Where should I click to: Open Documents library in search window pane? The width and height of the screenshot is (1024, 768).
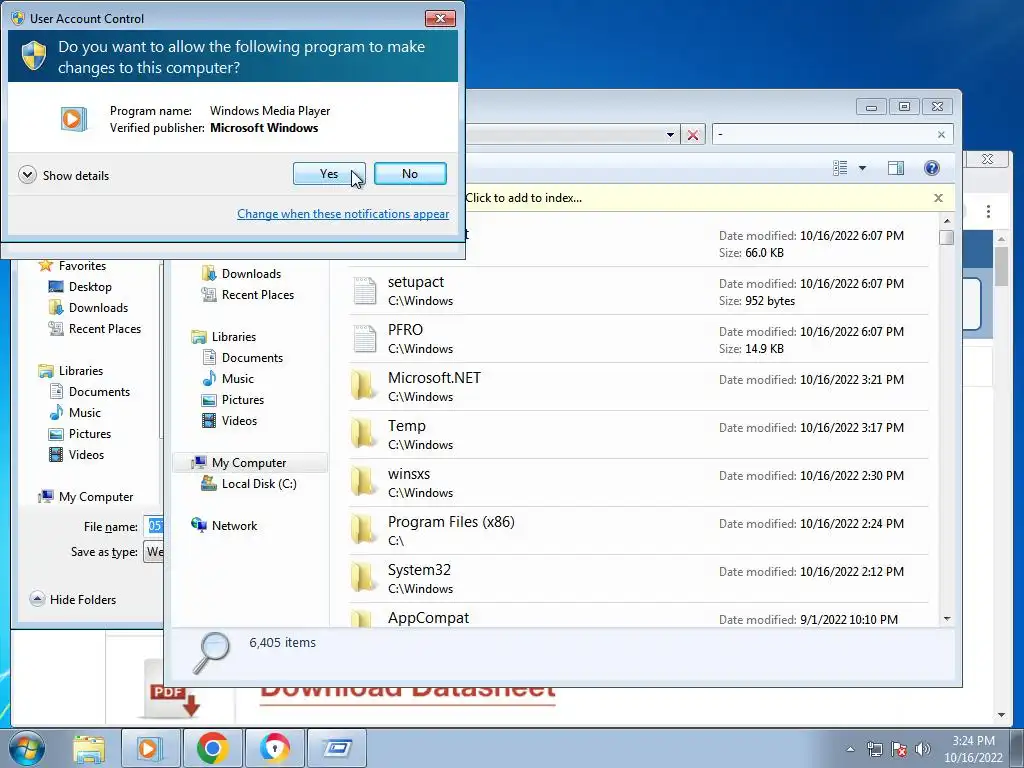point(243,358)
